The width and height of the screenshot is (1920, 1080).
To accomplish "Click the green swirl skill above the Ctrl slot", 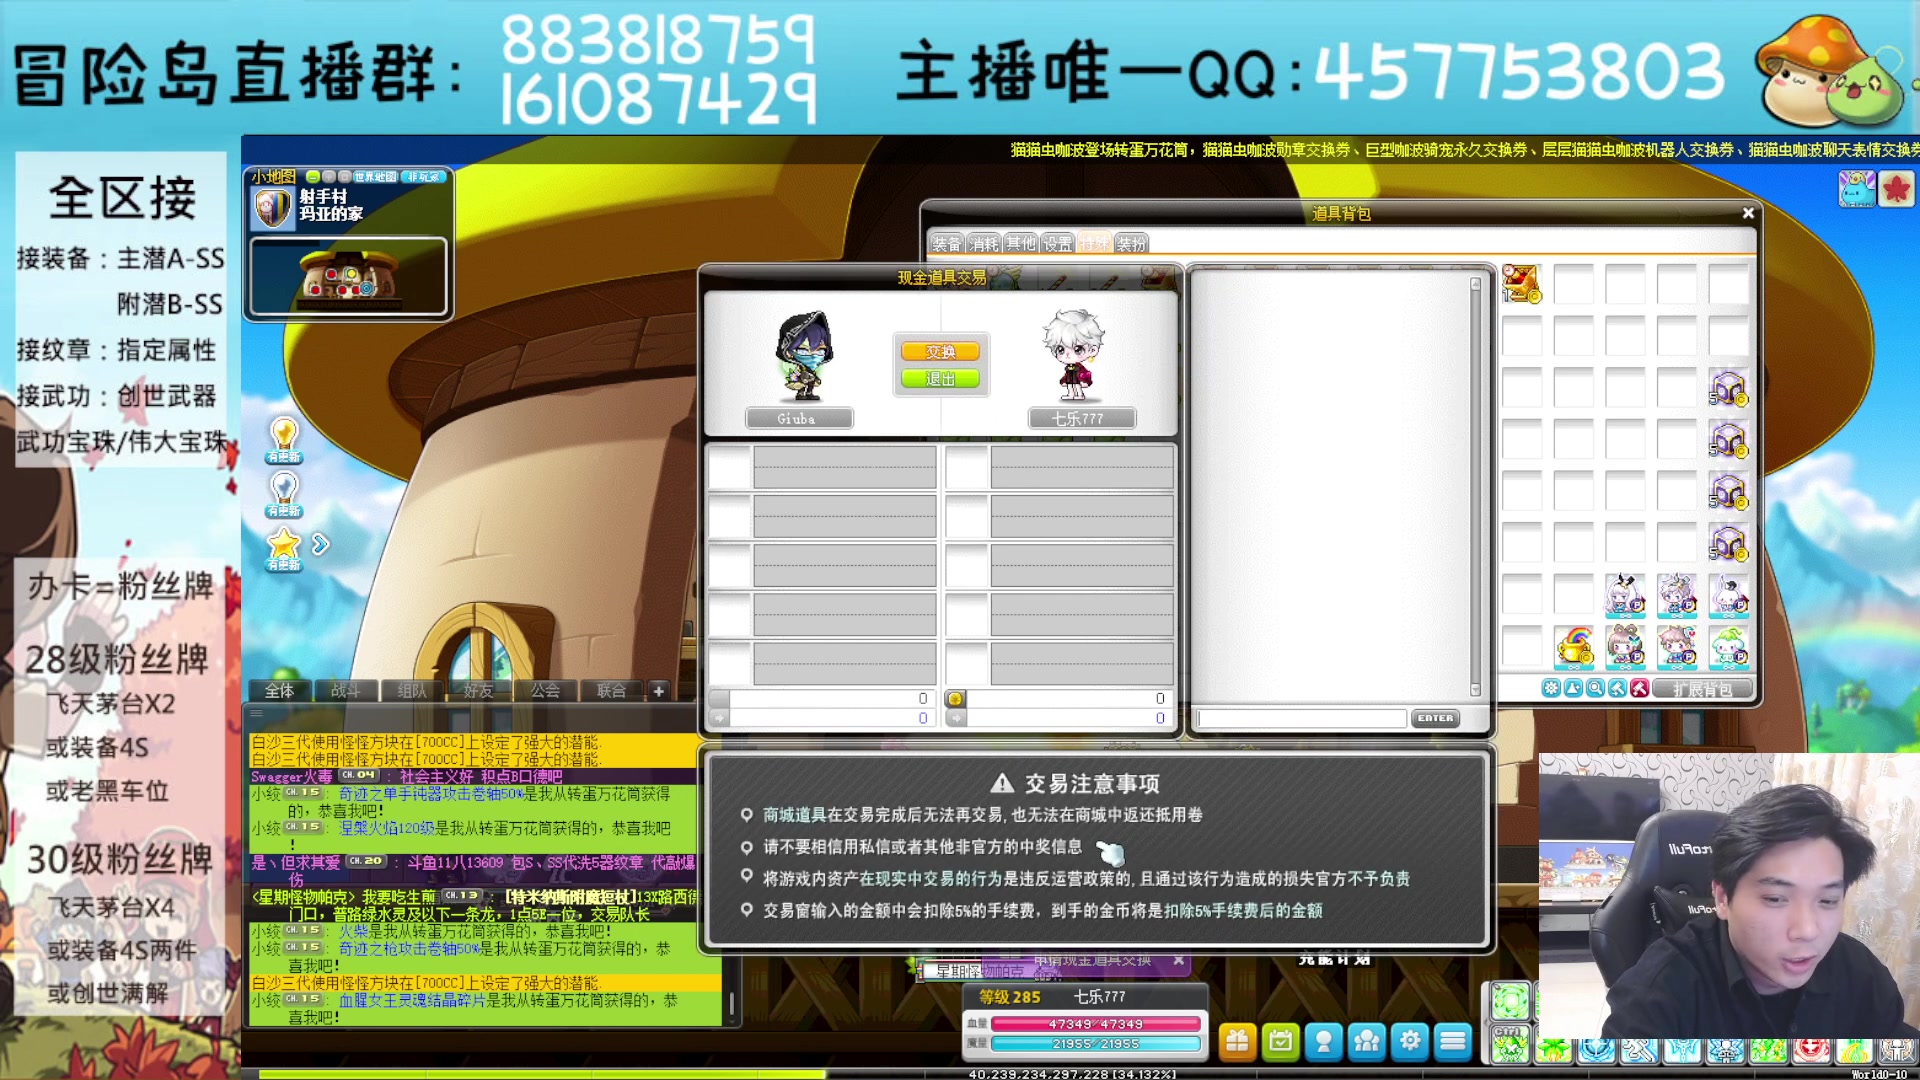I will point(1510,1001).
